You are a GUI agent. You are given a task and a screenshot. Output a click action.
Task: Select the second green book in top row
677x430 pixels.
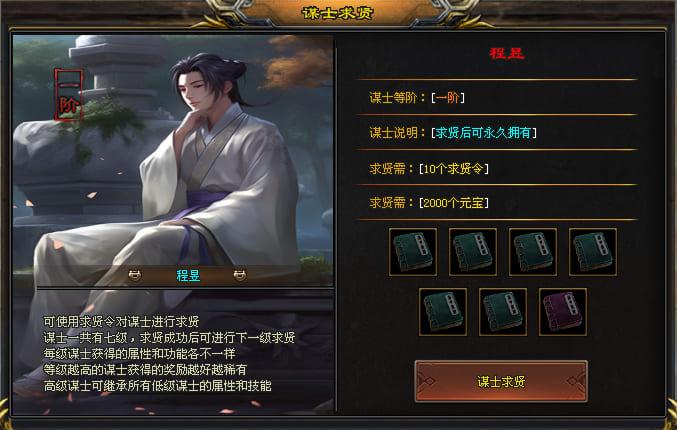[x=473, y=252]
